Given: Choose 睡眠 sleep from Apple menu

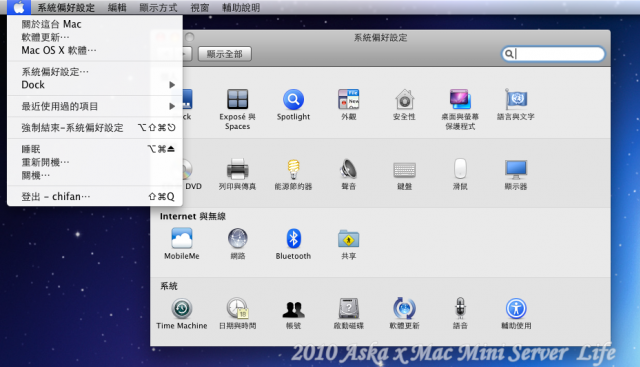Looking at the screenshot, I should [x=95, y=149].
